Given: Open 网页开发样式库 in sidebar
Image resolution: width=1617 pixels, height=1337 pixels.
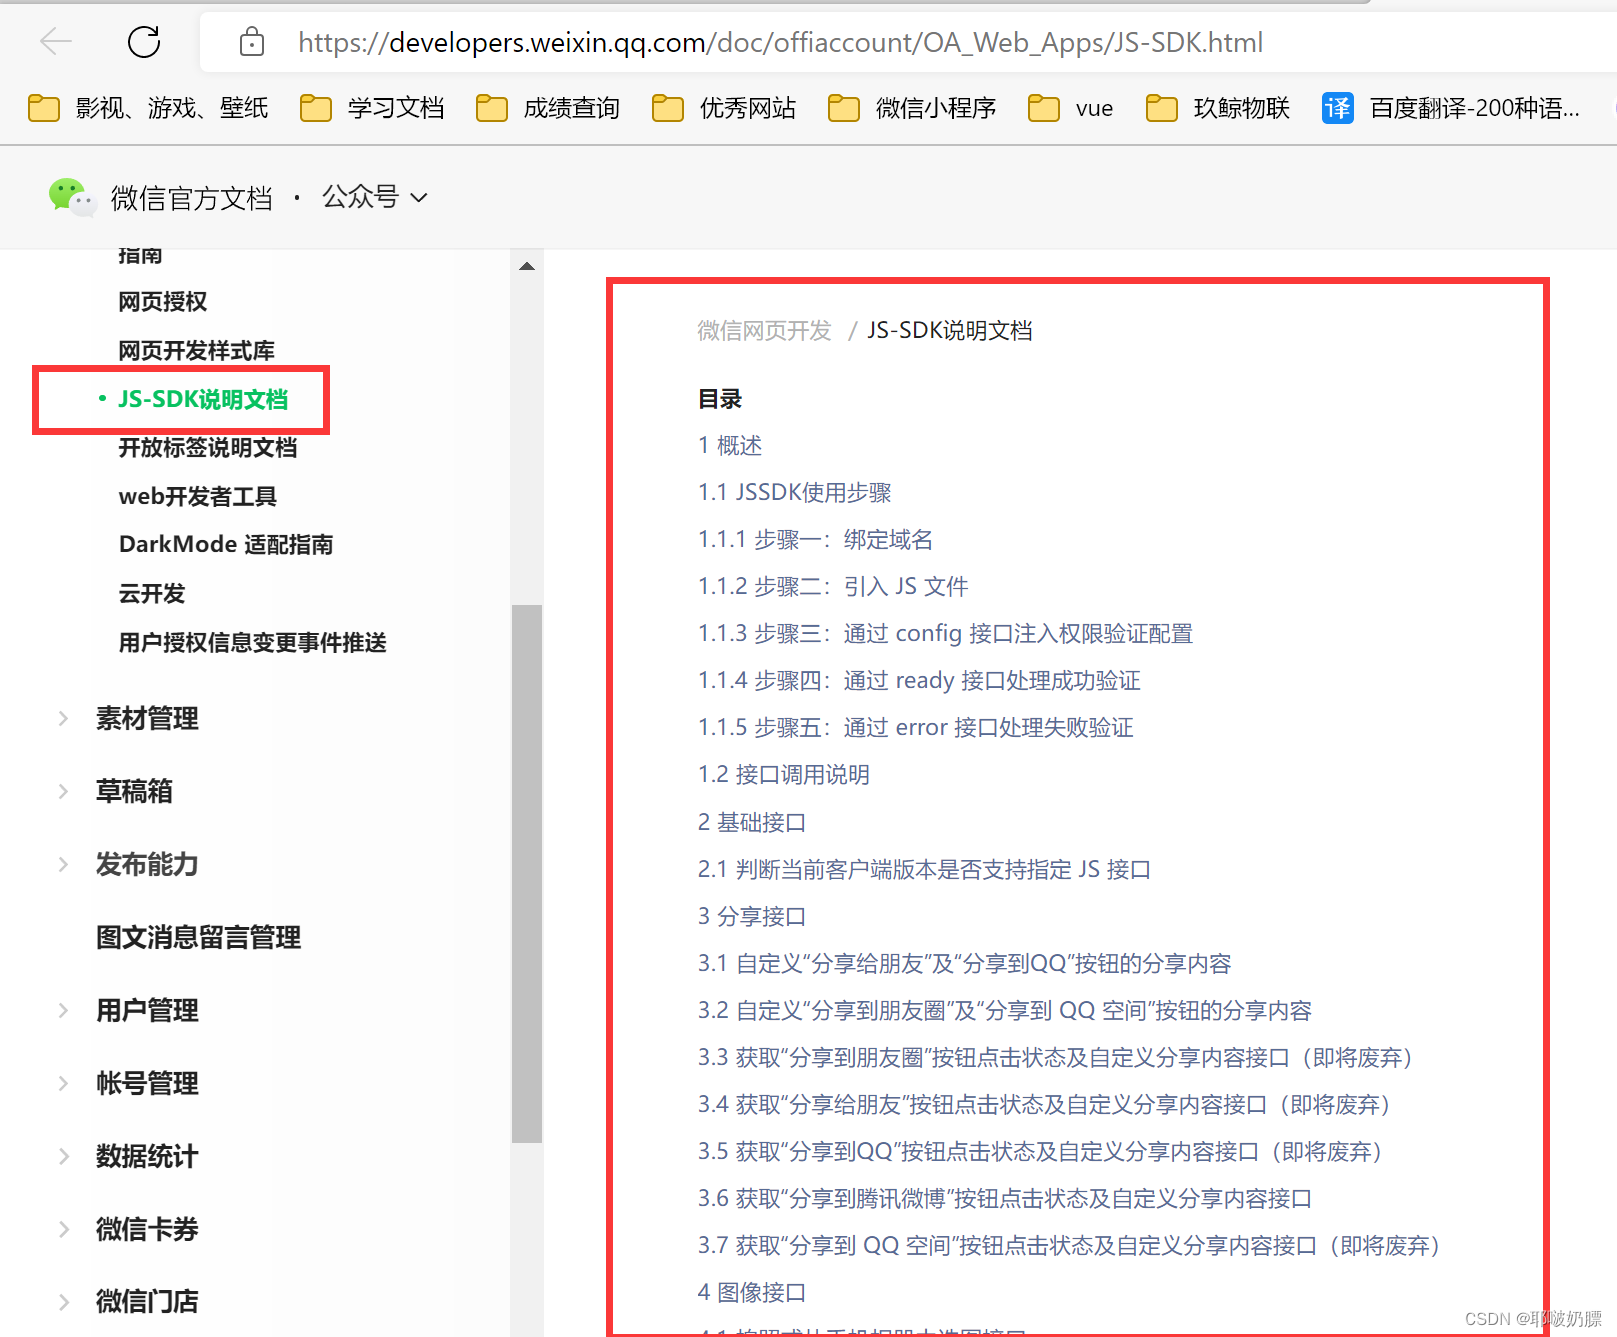Looking at the screenshot, I should tap(196, 350).
